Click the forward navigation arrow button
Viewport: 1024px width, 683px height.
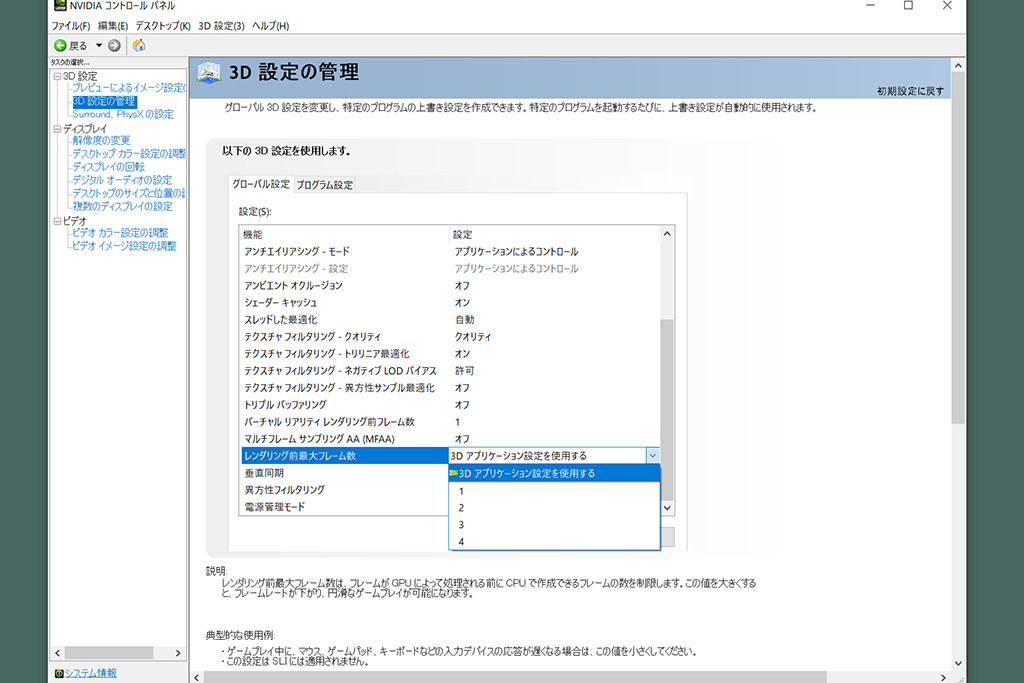[114, 45]
